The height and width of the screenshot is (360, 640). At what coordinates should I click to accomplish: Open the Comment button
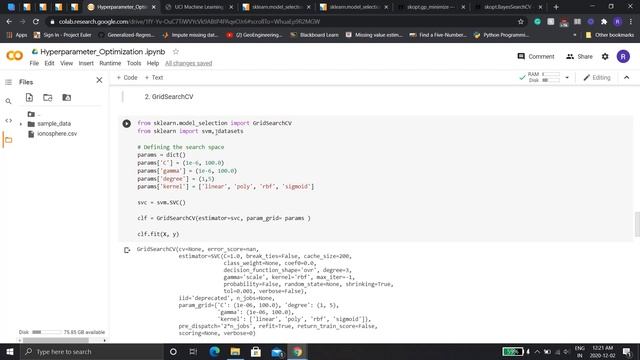tap(536, 56)
